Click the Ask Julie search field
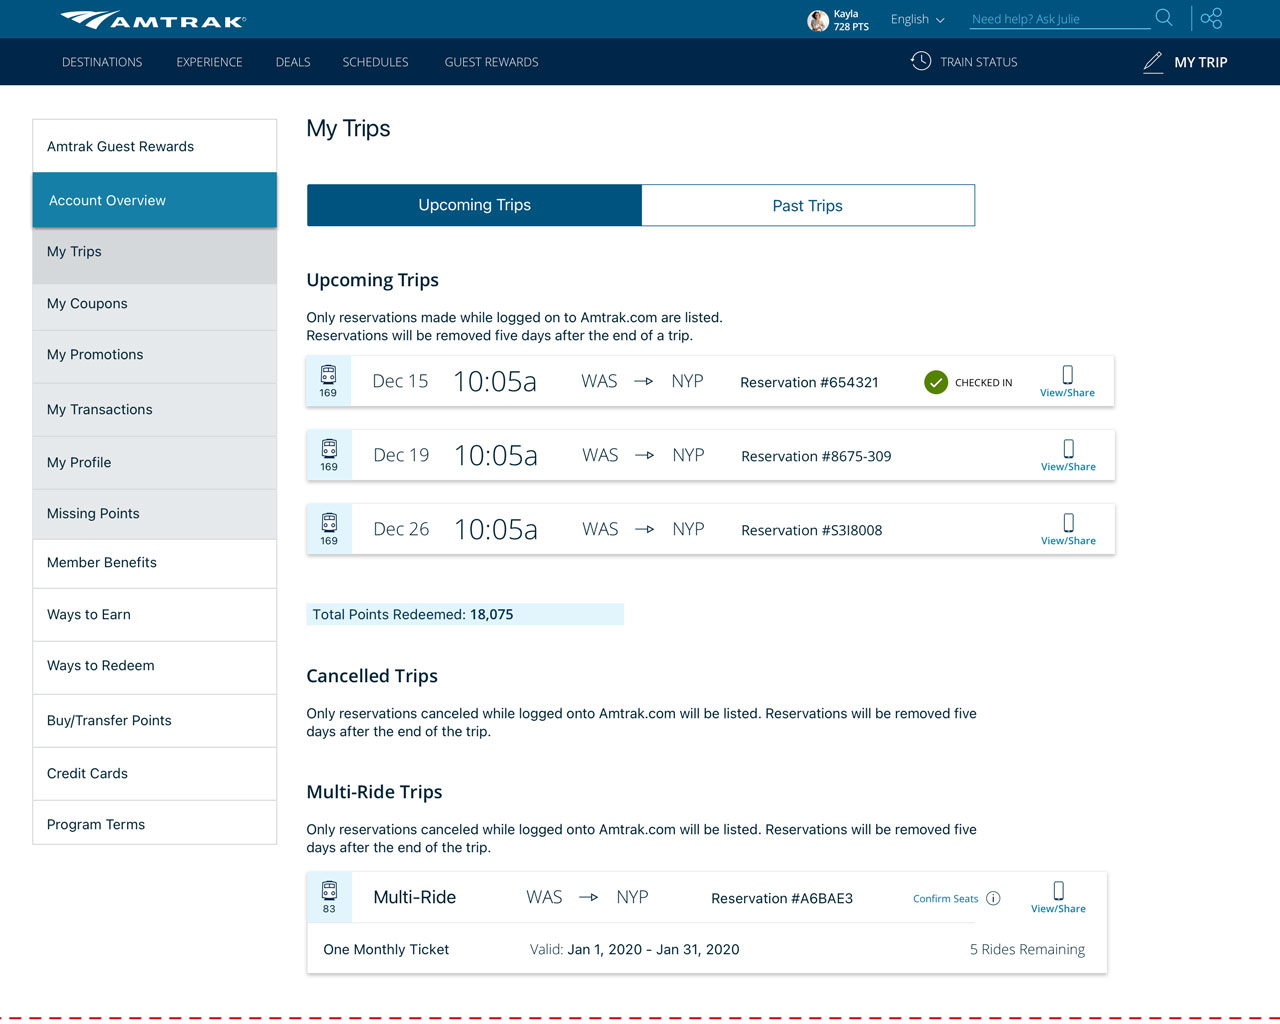The width and height of the screenshot is (1280, 1024). [x=1058, y=19]
